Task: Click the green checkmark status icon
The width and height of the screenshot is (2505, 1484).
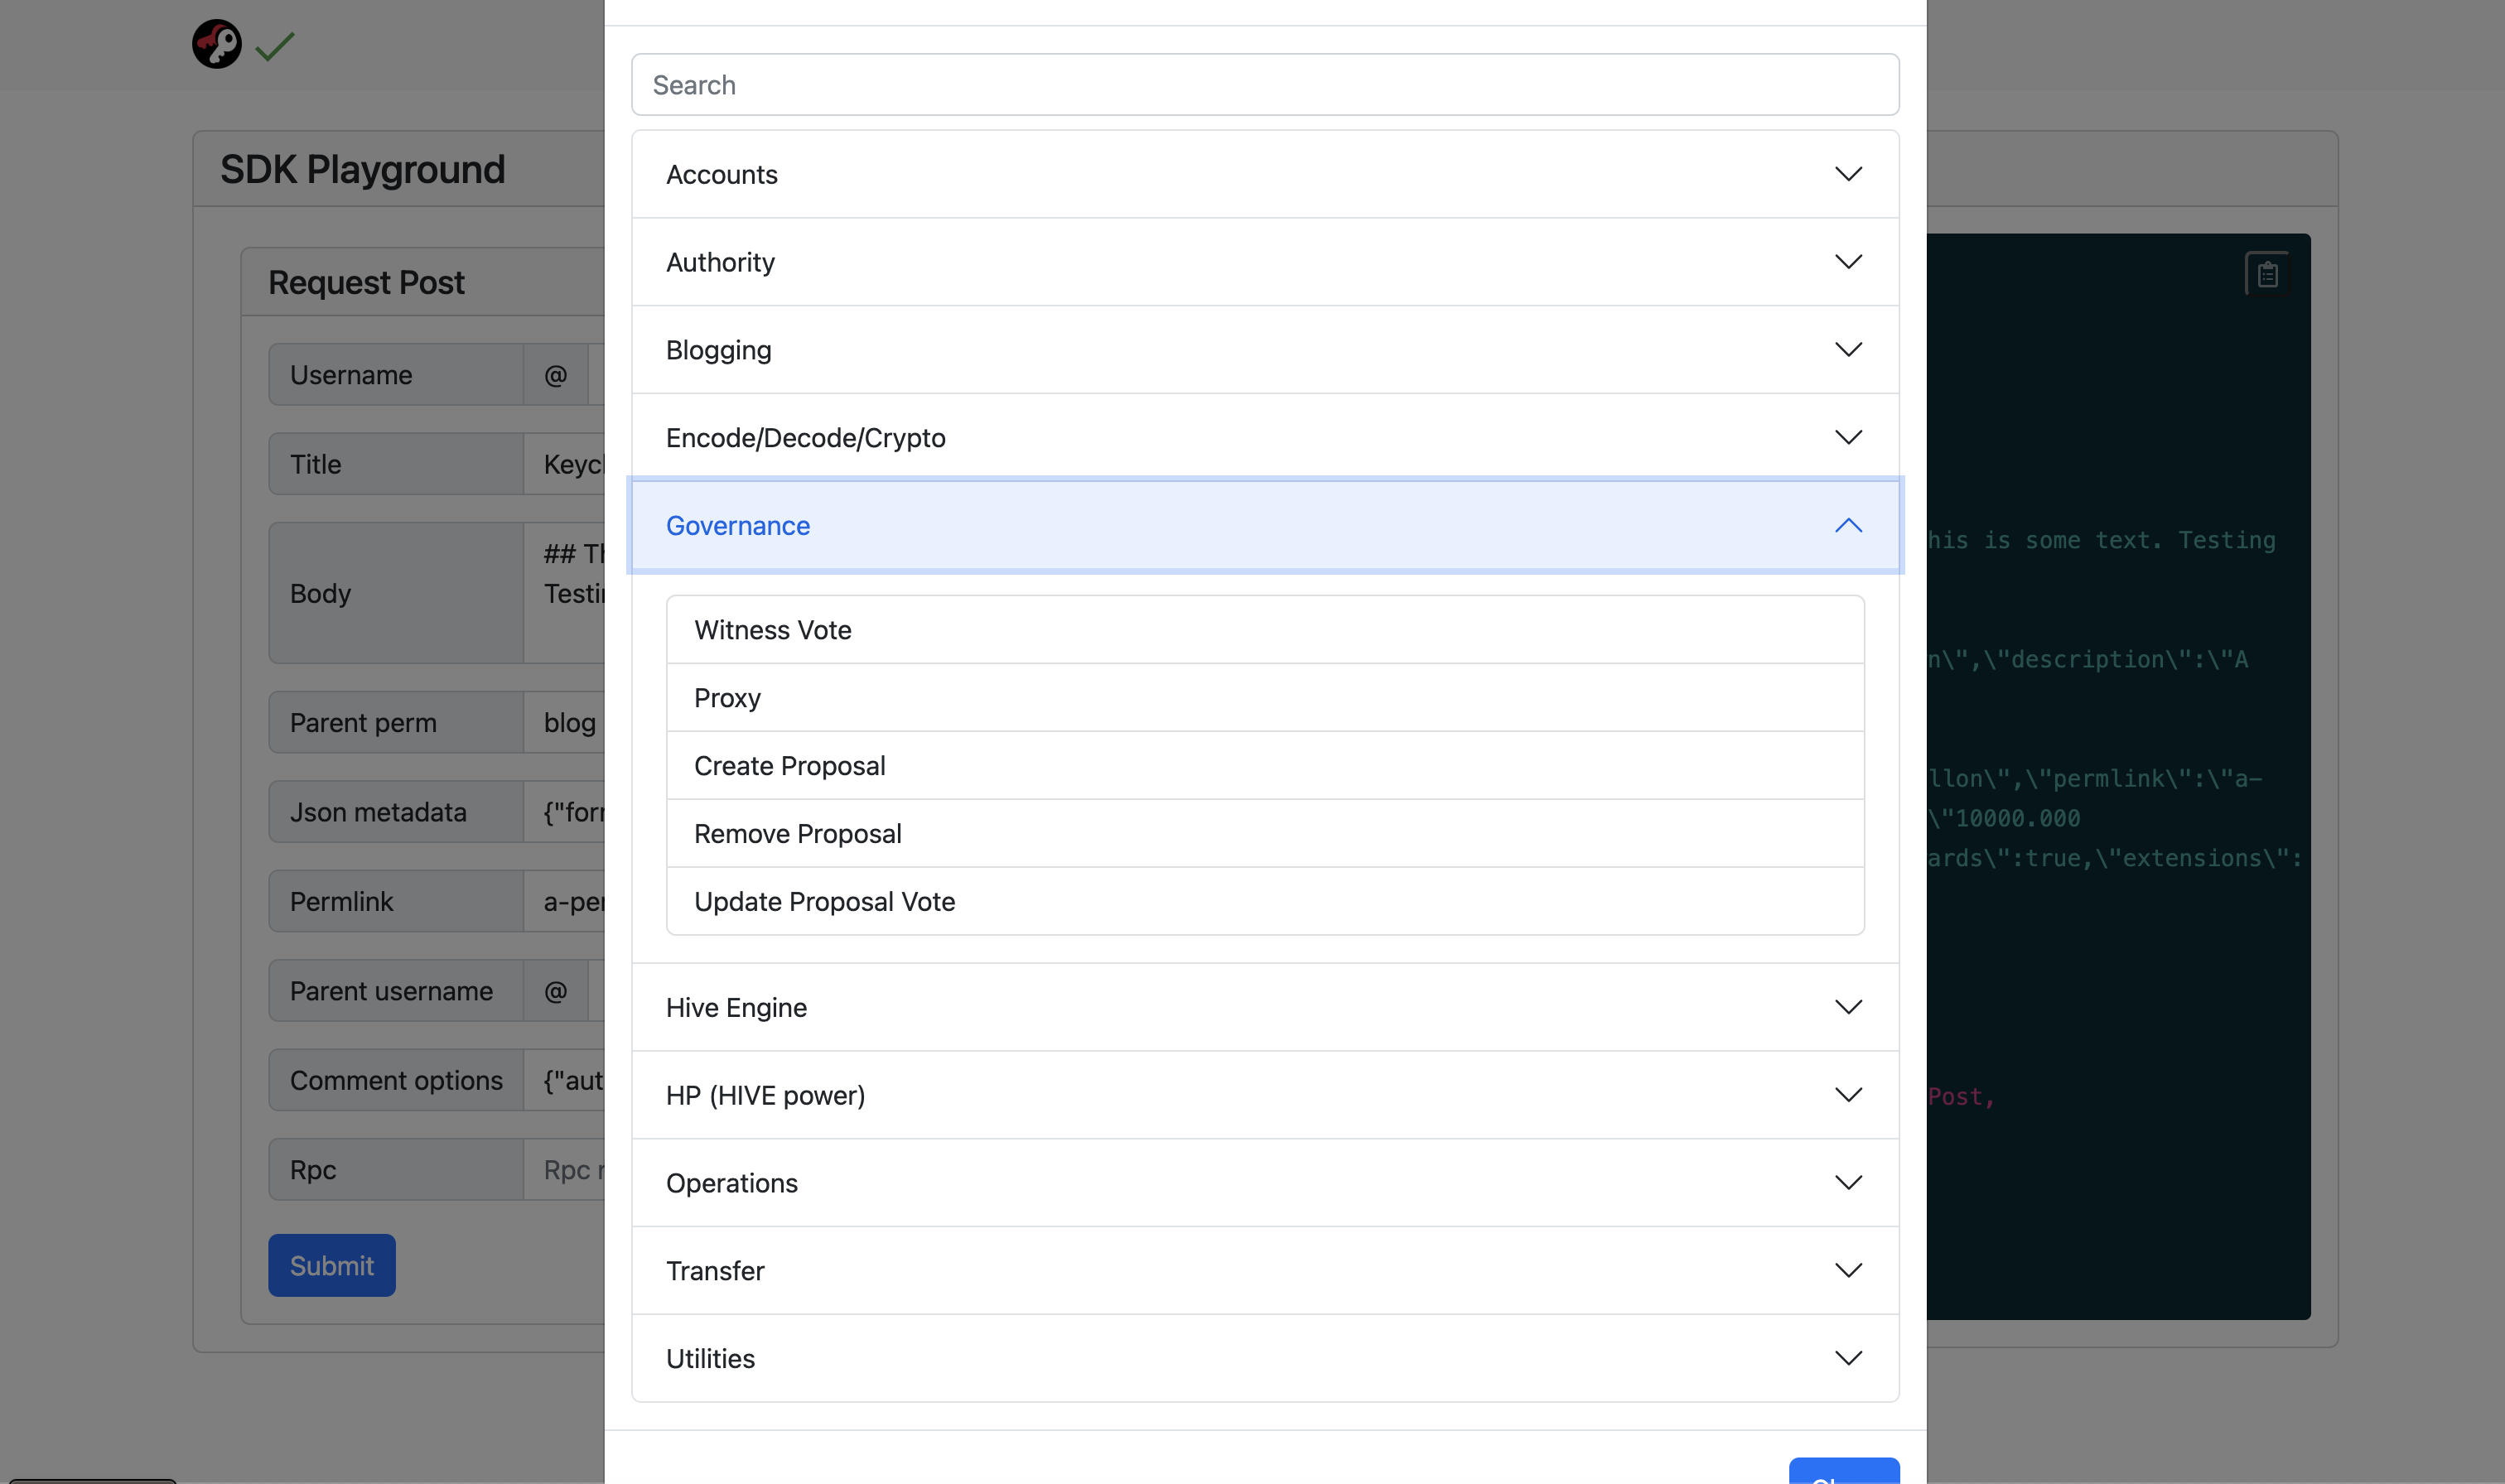Action: click(275, 46)
